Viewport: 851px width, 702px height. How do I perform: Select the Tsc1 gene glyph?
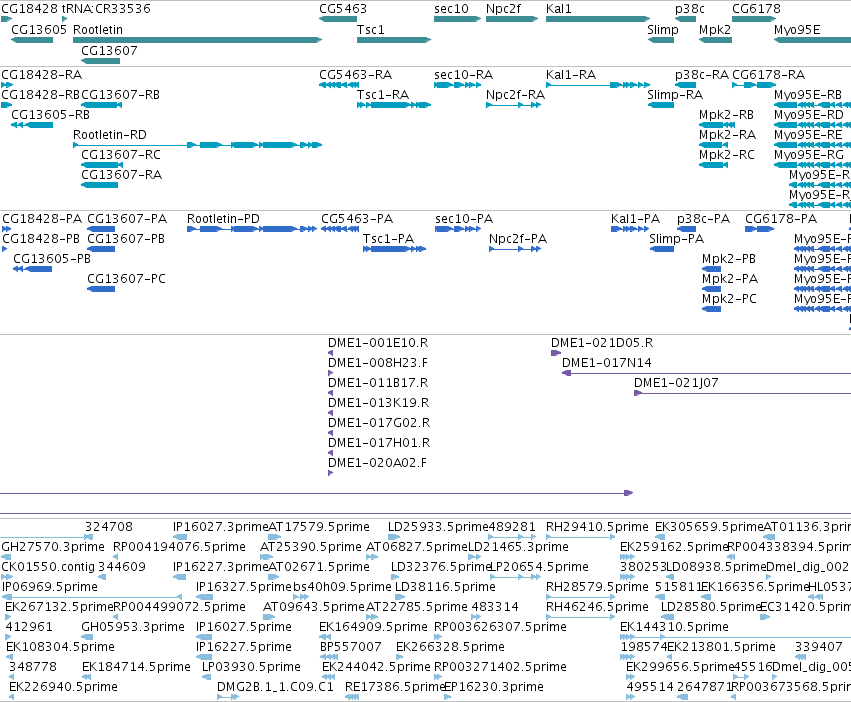394,40
